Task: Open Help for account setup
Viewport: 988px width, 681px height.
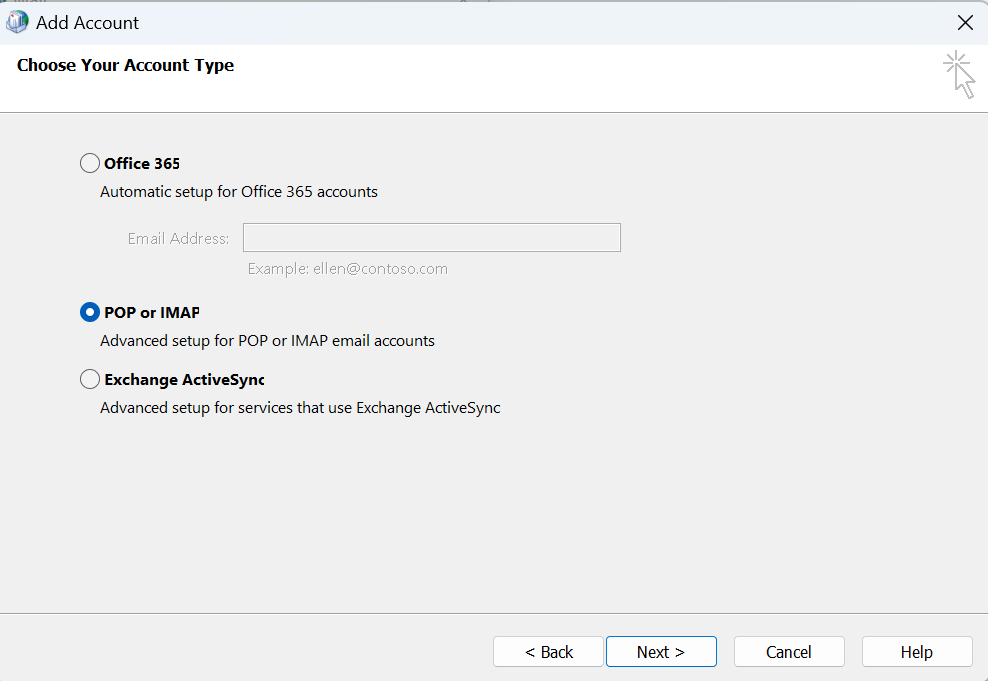Action: pyautogui.click(x=916, y=651)
